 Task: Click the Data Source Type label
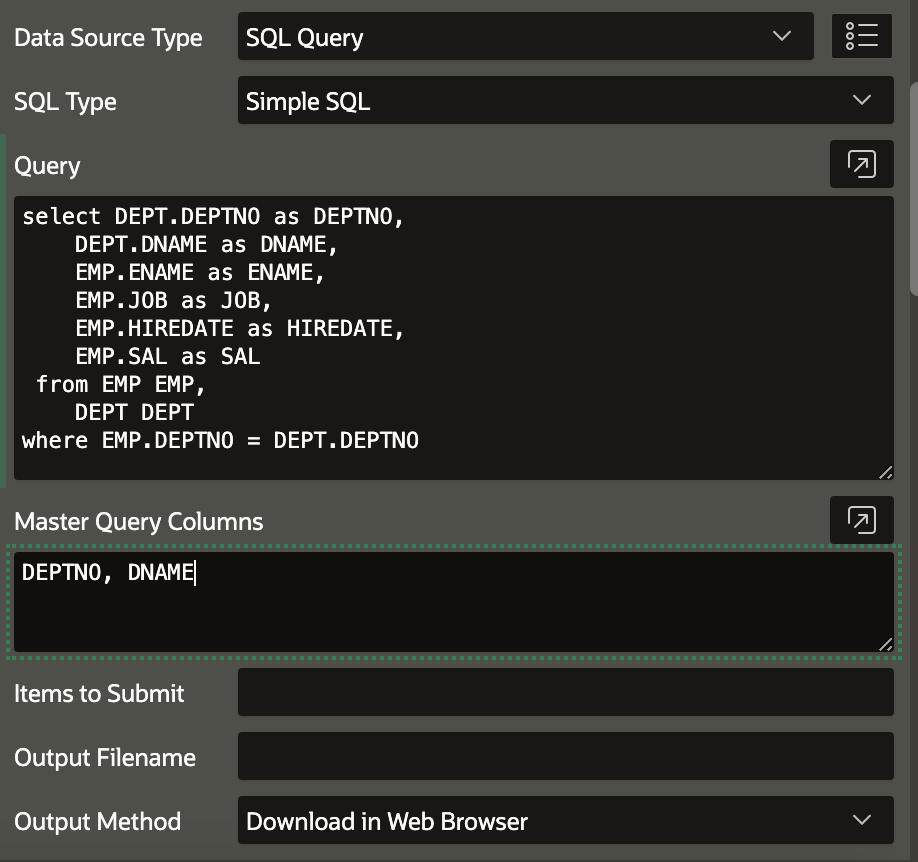108,38
